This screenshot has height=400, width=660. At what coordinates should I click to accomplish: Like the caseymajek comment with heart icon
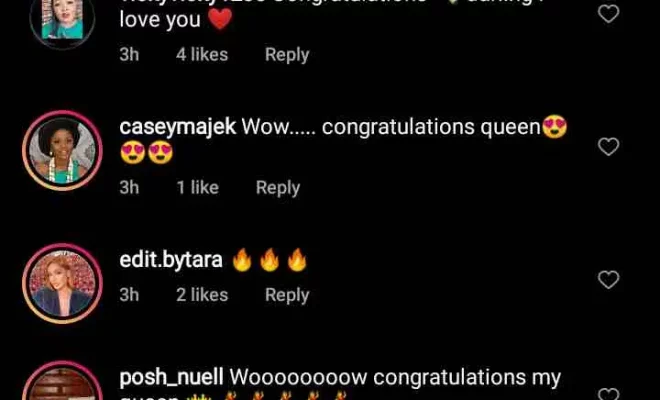click(609, 147)
